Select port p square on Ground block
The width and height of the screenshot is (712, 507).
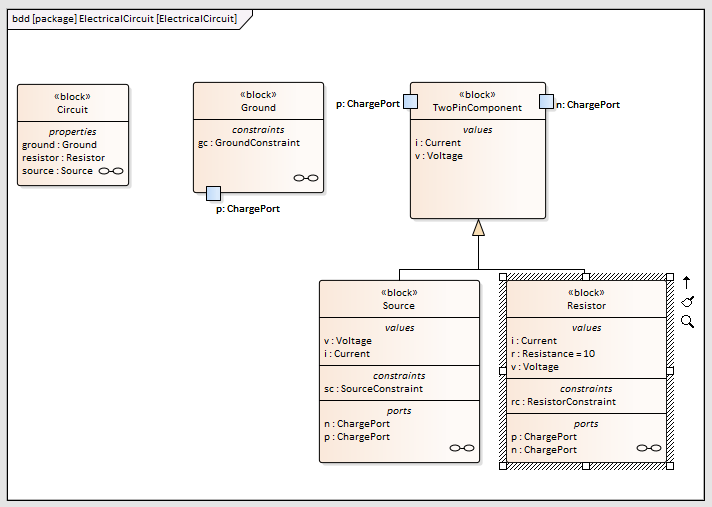[x=213, y=193]
